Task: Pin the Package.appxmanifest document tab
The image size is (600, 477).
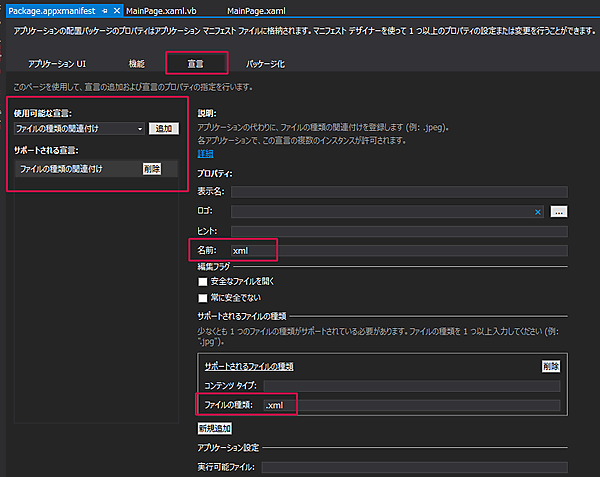Action: (105, 9)
